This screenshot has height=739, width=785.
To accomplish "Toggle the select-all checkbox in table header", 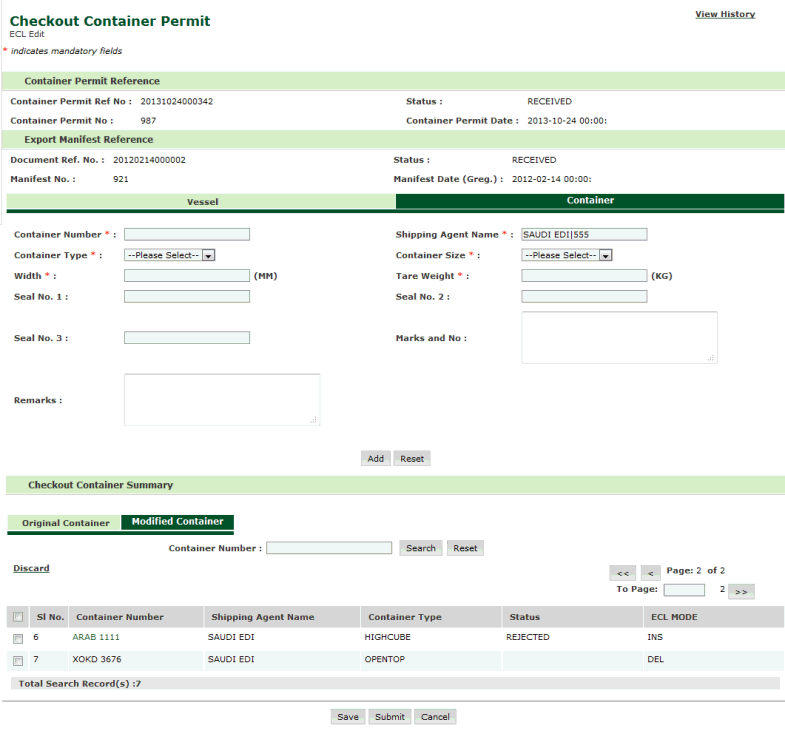I will [x=18, y=617].
